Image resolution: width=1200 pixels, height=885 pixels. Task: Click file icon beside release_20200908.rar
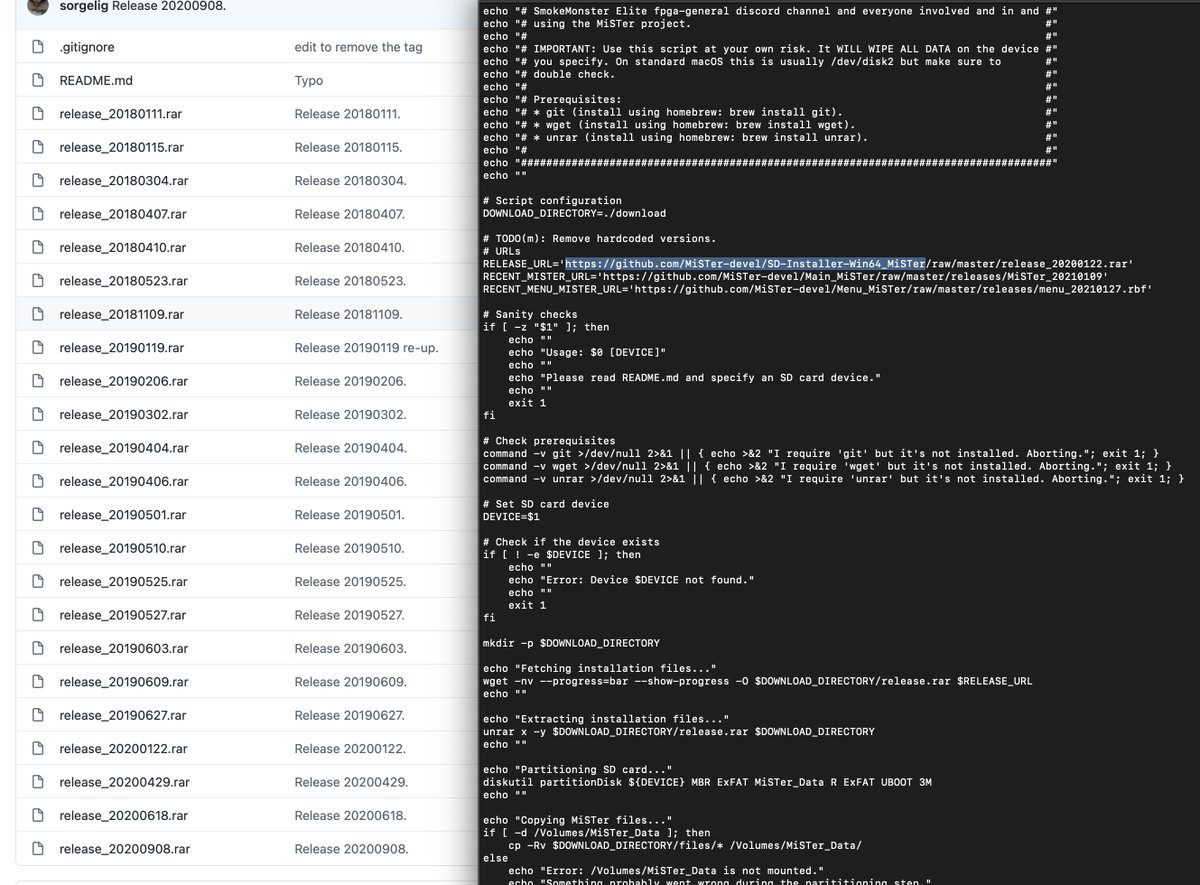click(x=37, y=849)
